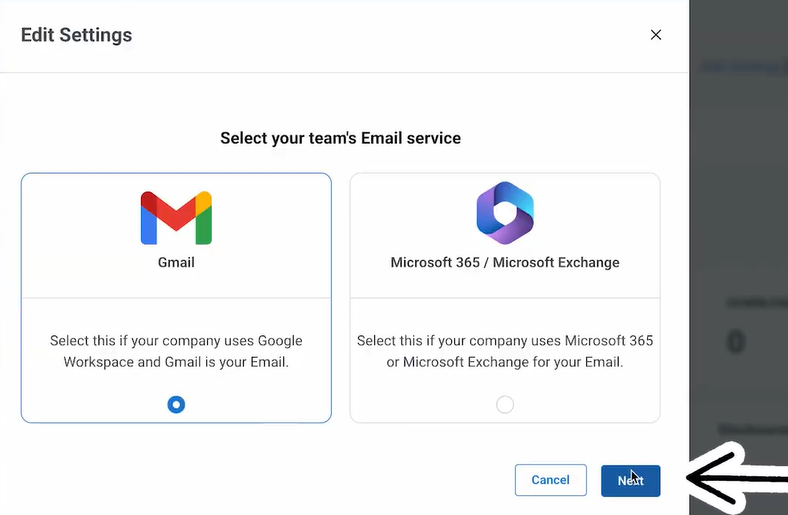Click the Next button
This screenshot has height=515, width=788.
coord(630,480)
